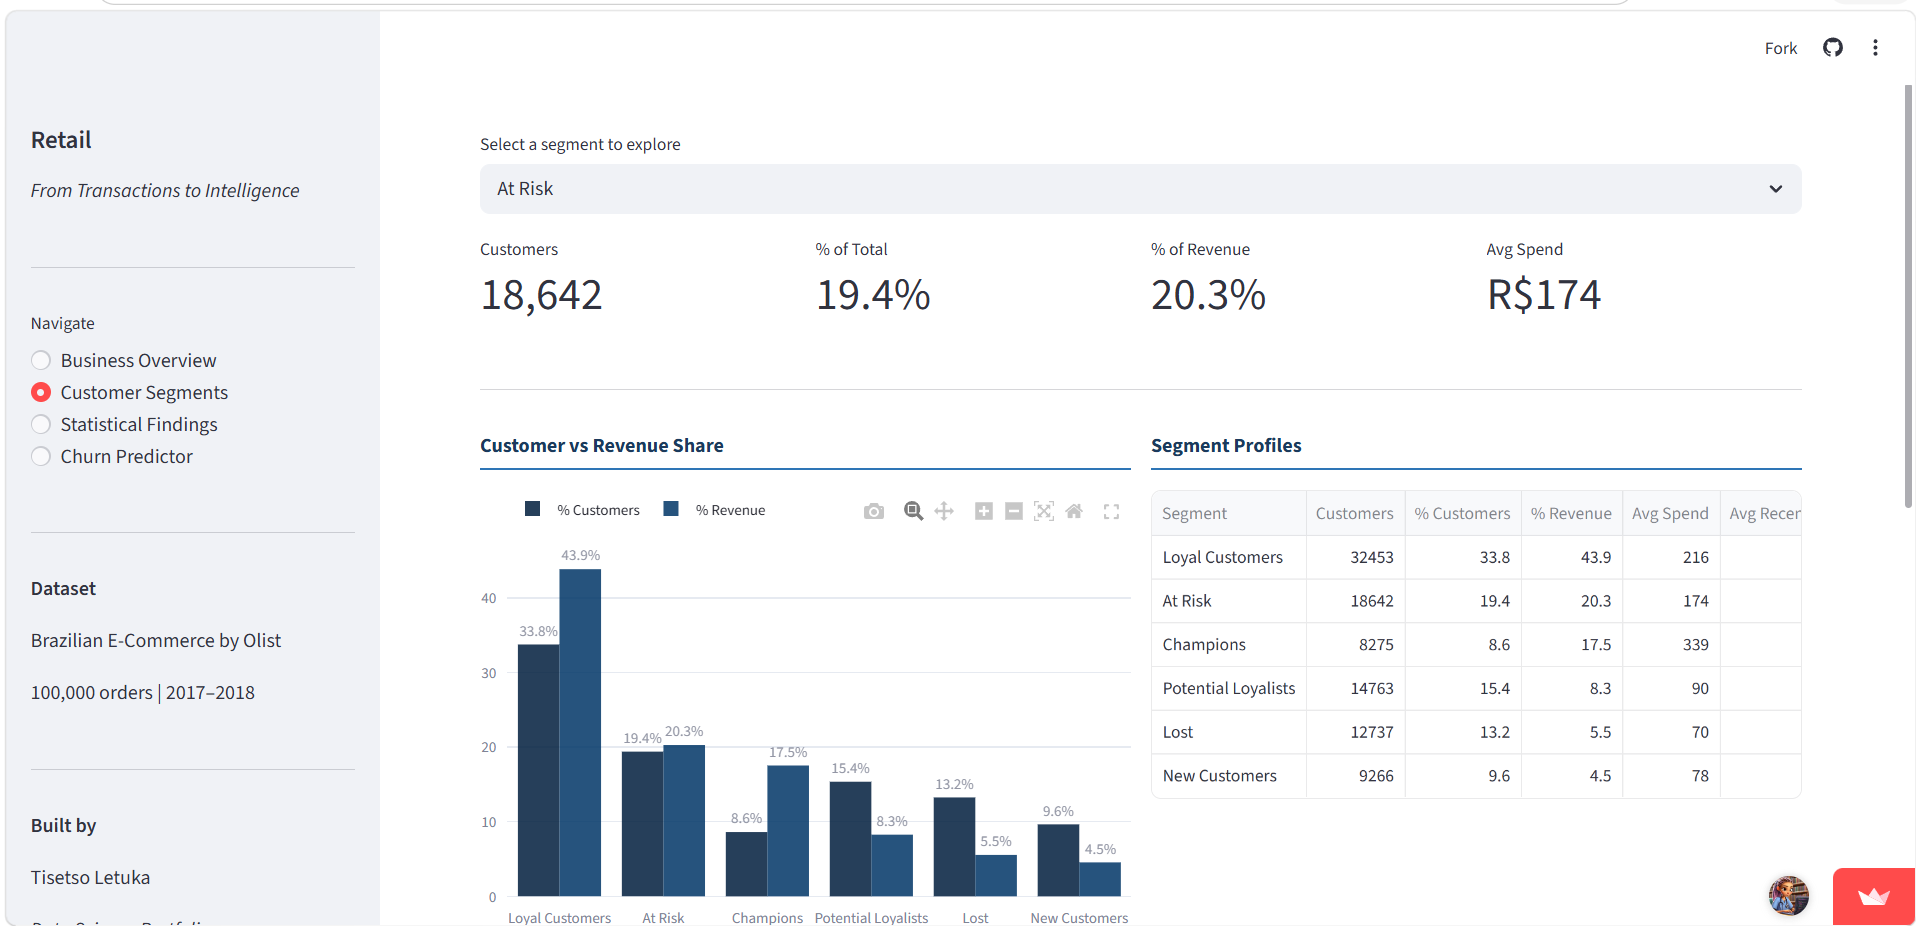The width and height of the screenshot is (1920, 926).
Task: Click the Tisetso Letuka author name
Action: [91, 877]
